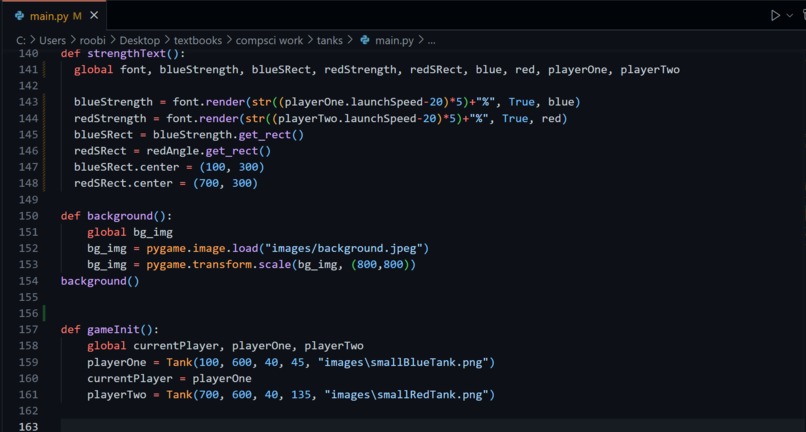This screenshot has width=806, height=432.
Task: Close the main.py editor tab
Action: (x=94, y=16)
